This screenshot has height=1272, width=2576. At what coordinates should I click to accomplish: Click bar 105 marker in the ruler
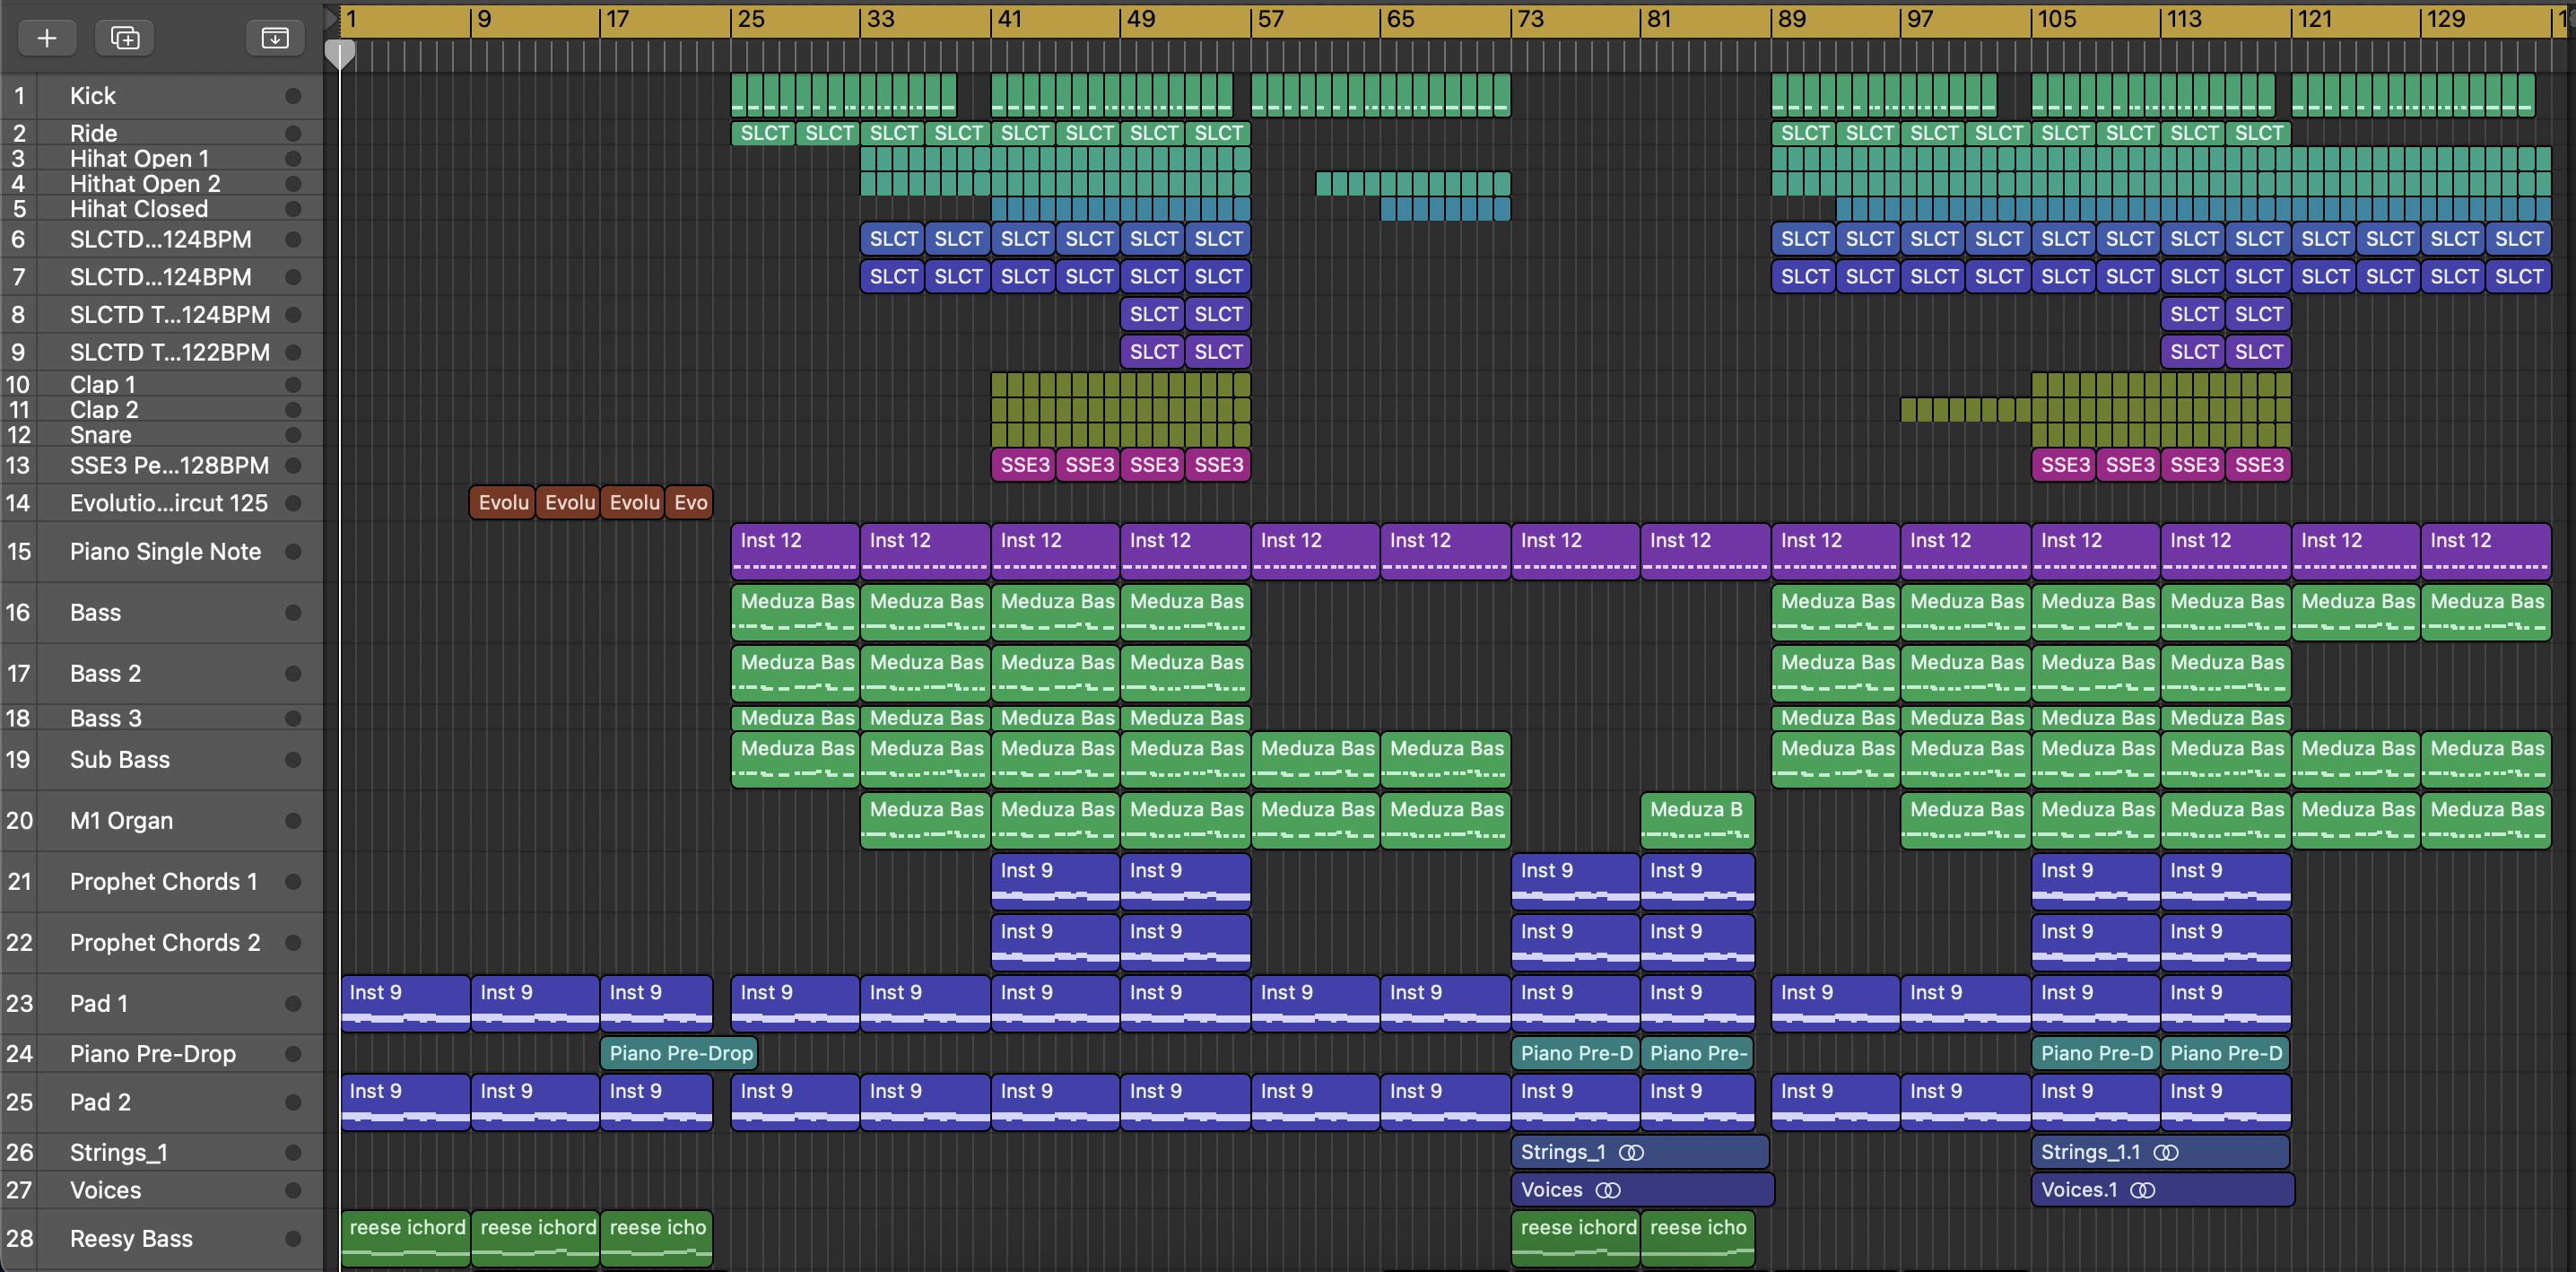coord(2056,19)
